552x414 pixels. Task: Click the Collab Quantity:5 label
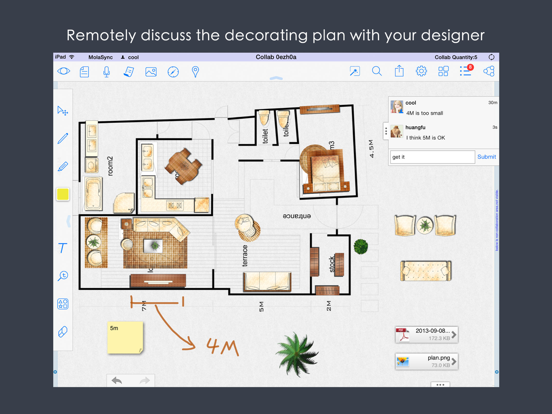[x=456, y=57]
